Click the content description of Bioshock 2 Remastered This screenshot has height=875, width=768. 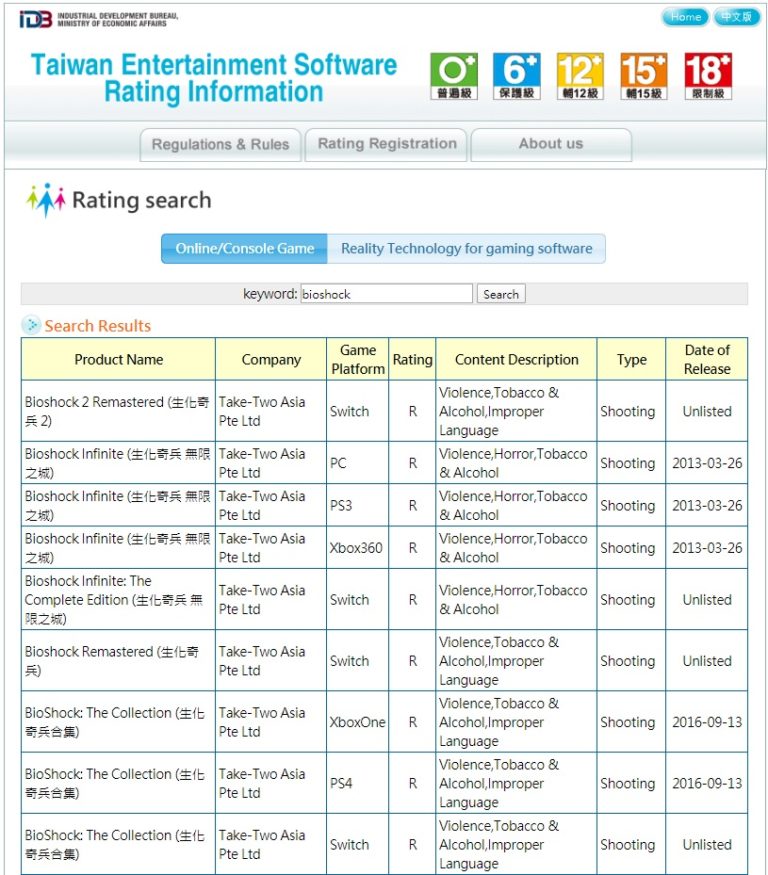[499, 411]
